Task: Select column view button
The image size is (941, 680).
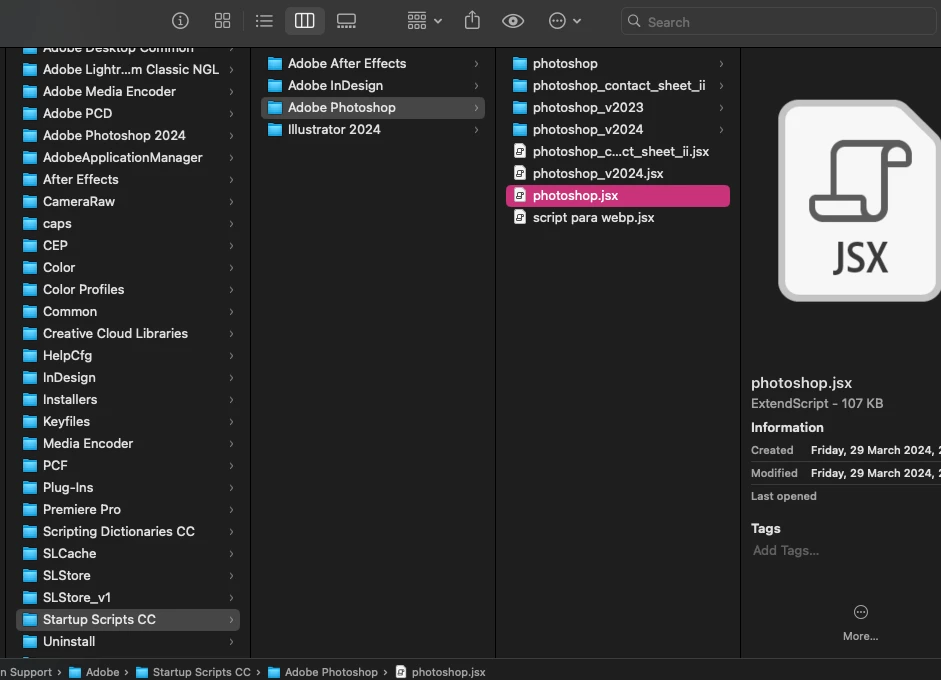Action: pos(304,21)
